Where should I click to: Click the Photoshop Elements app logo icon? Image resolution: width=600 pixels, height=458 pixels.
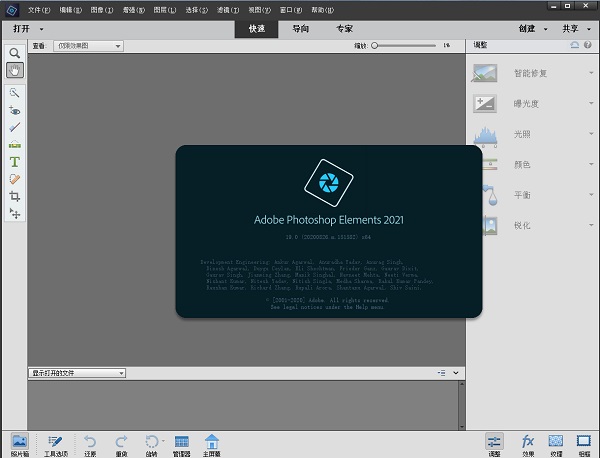click(12, 10)
